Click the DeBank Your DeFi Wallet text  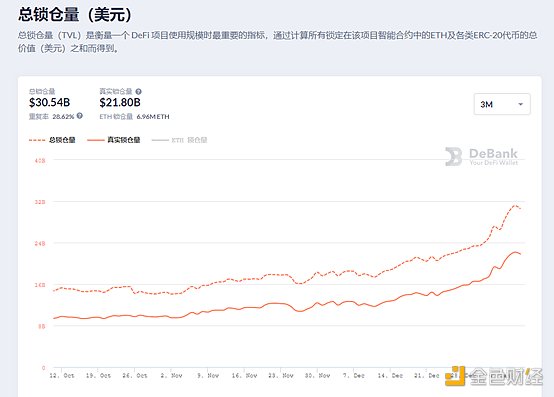pos(493,156)
